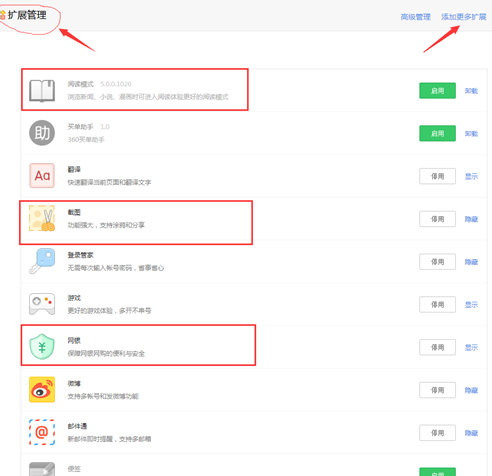The width and height of the screenshot is (492, 476).
Task: Uninstall 买单助手 via 卸载 link
Action: pos(471,133)
